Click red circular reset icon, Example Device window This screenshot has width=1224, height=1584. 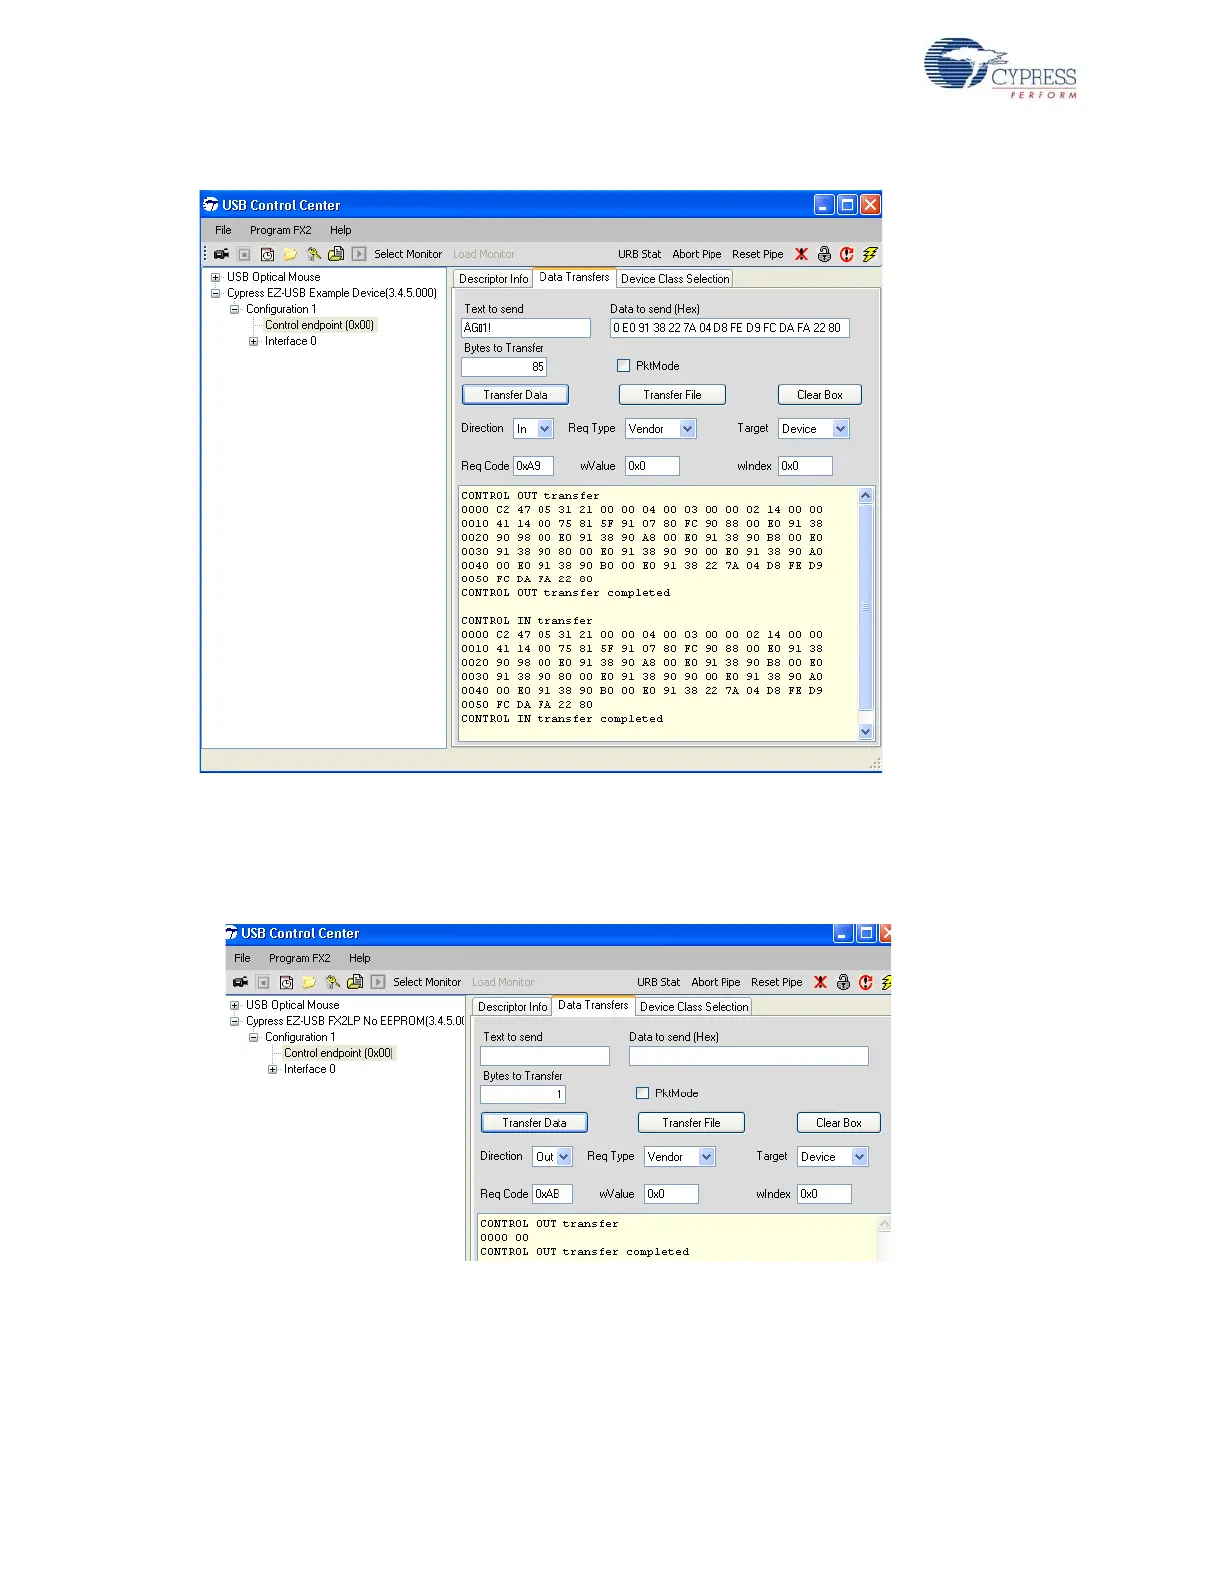point(847,254)
